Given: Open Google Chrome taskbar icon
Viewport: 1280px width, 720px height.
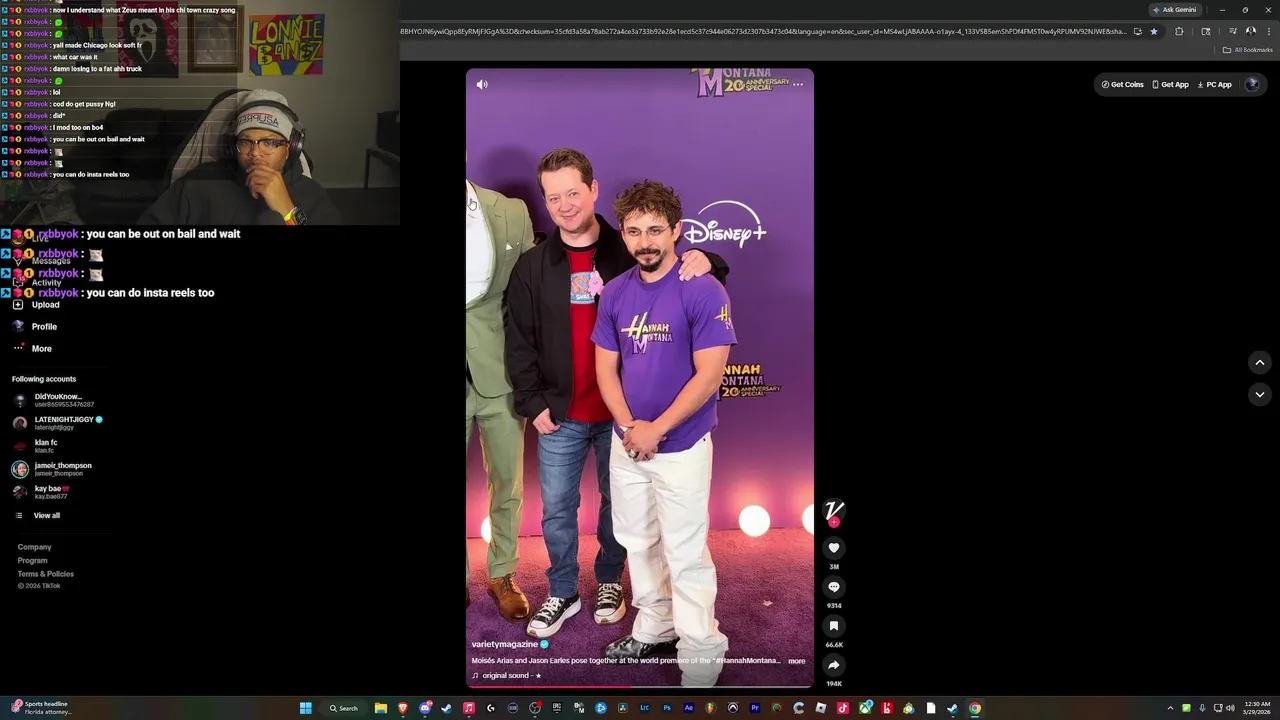Looking at the screenshot, I should point(975,708).
